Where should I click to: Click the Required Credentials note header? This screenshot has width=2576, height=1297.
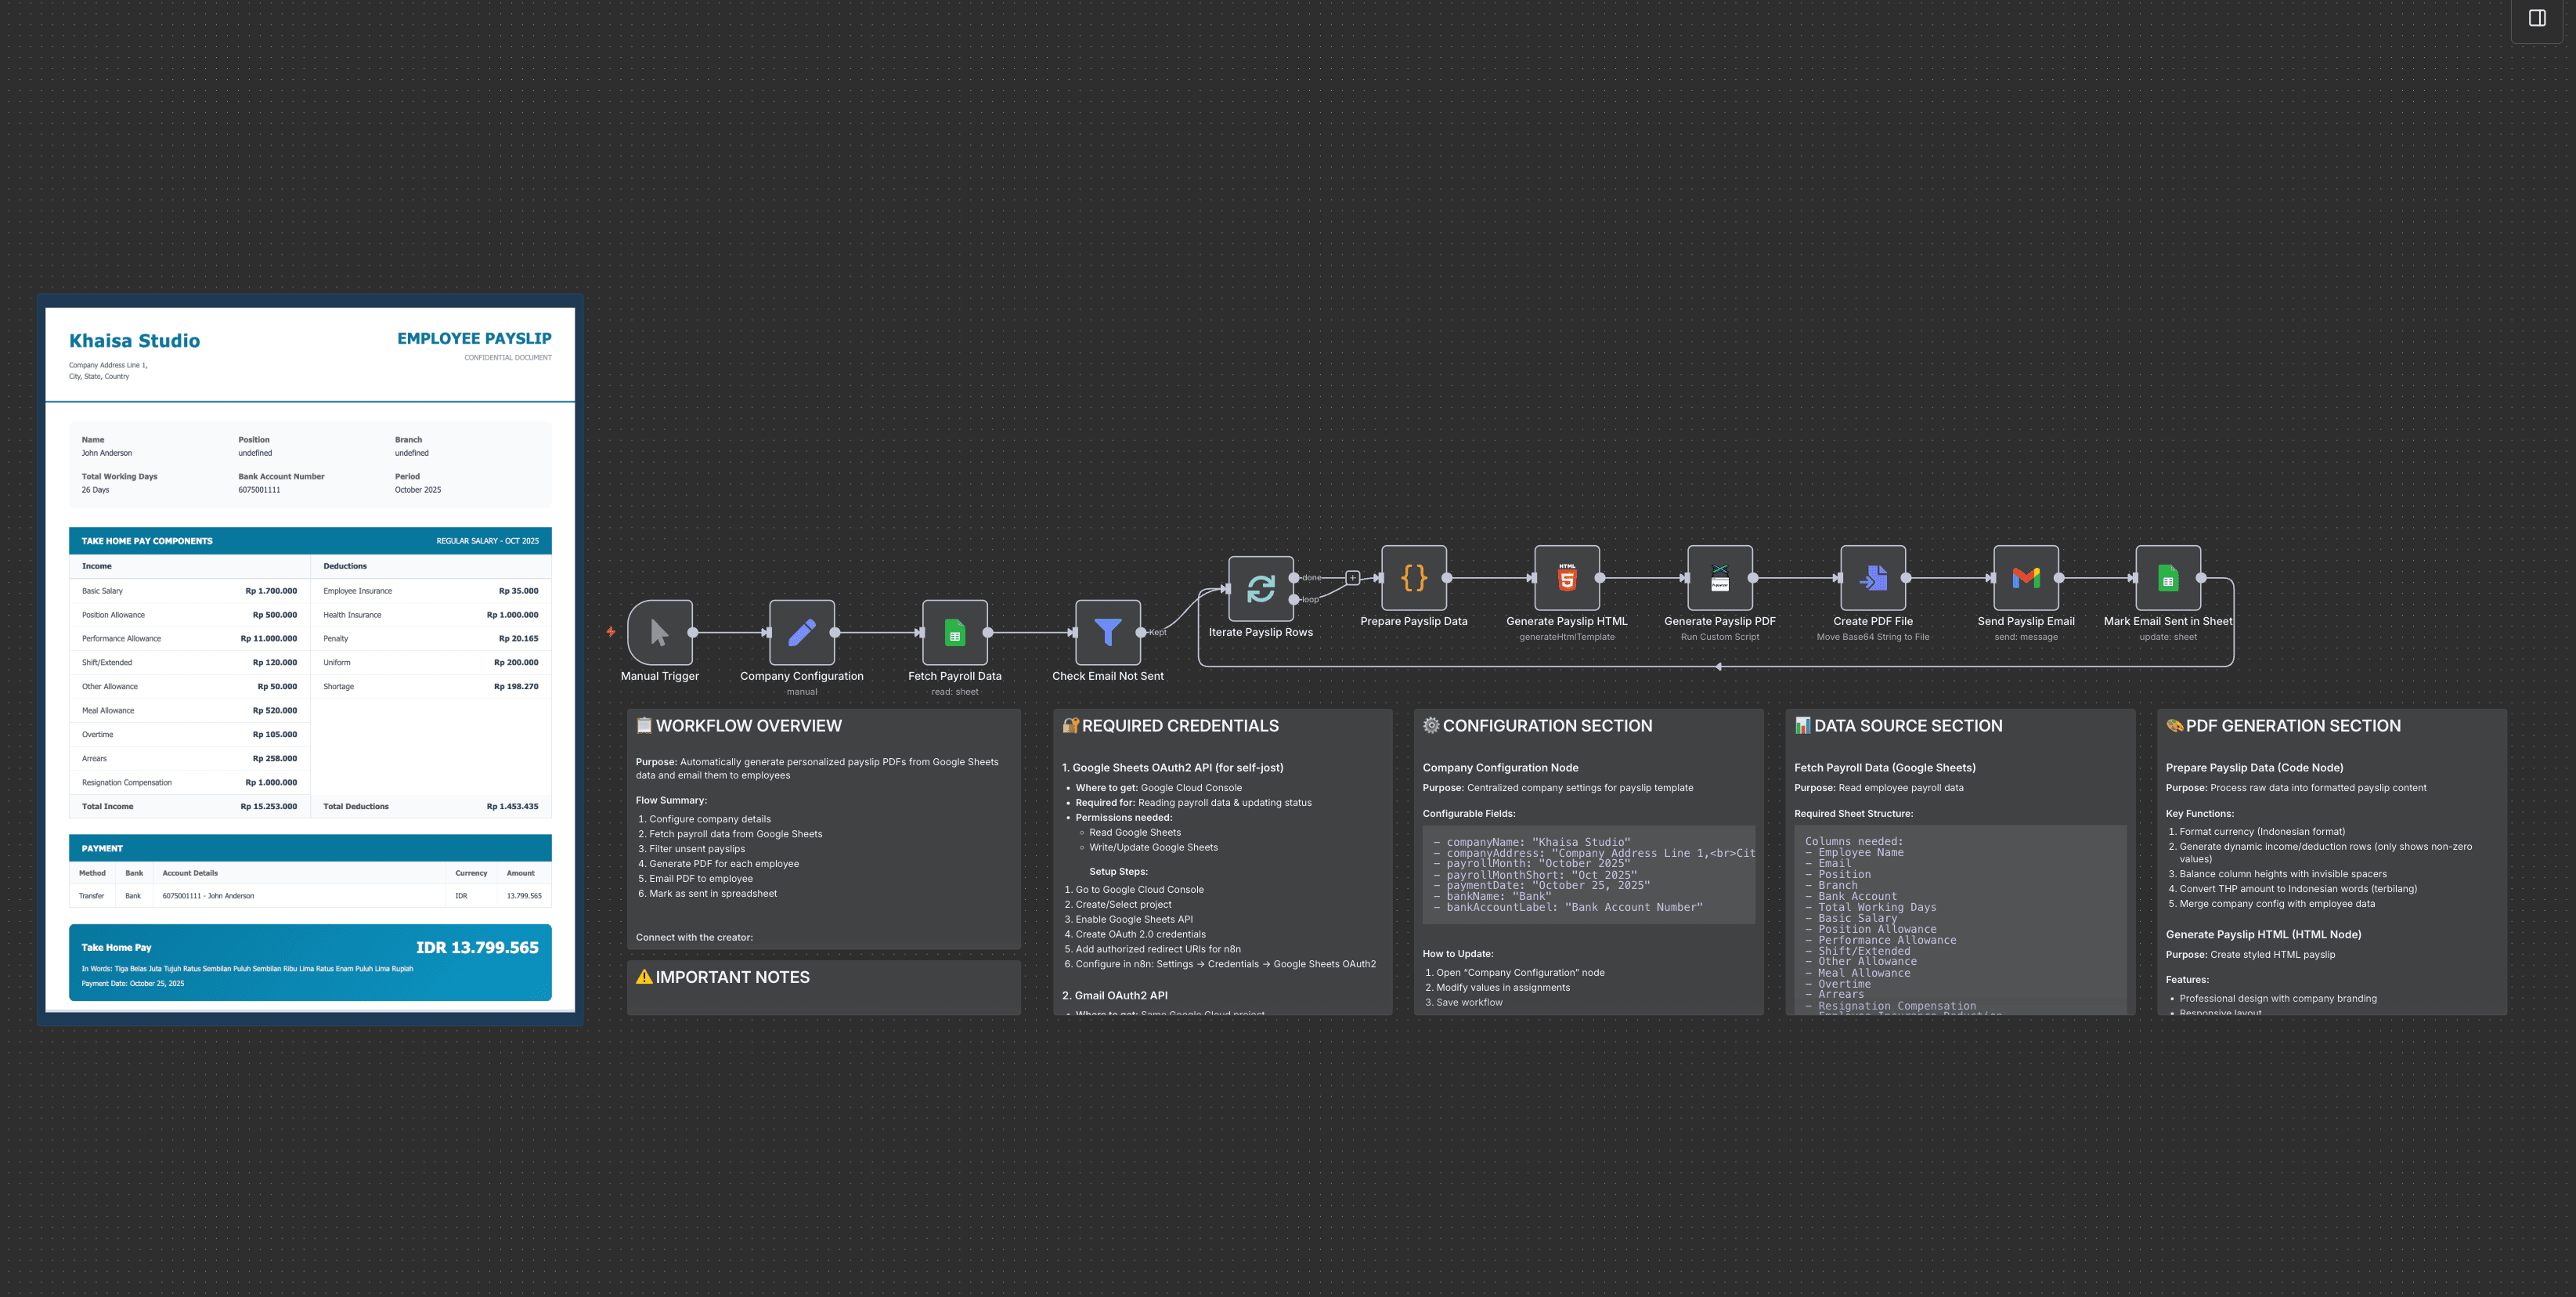coord(1170,726)
